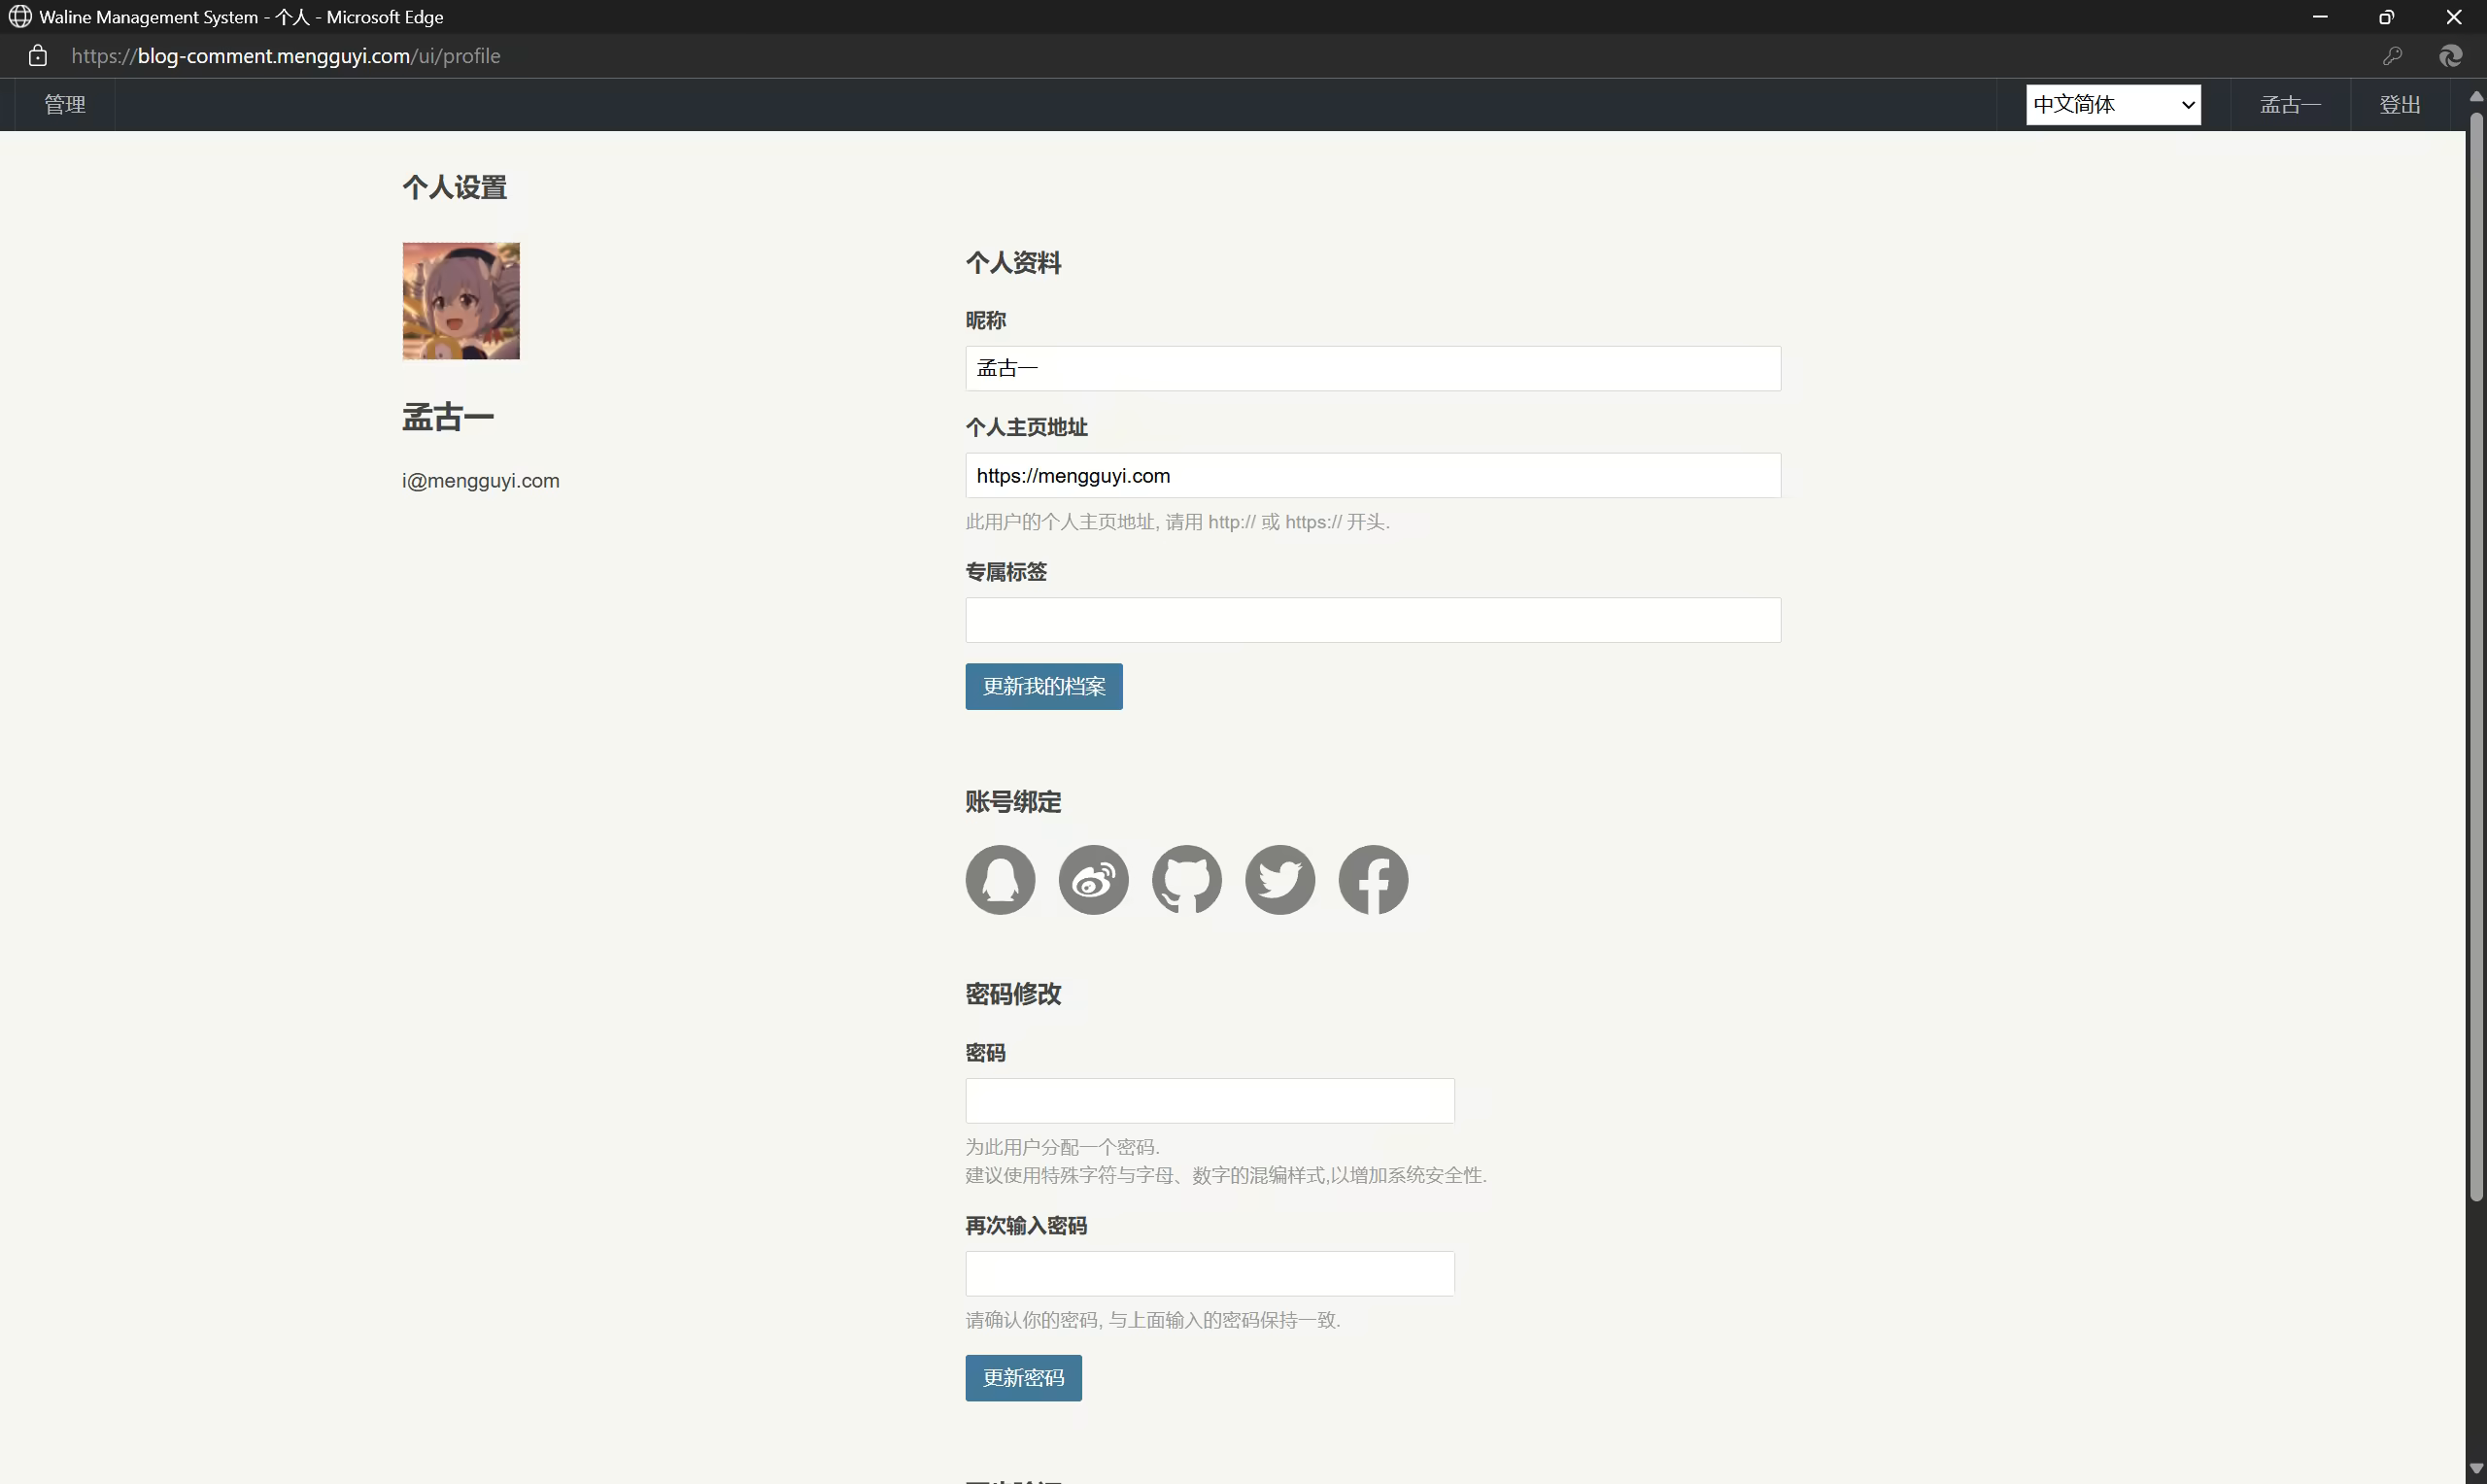Viewport: 2487px width, 1484px height.
Task: Click the empty 专属标签 field
Action: 1372,620
